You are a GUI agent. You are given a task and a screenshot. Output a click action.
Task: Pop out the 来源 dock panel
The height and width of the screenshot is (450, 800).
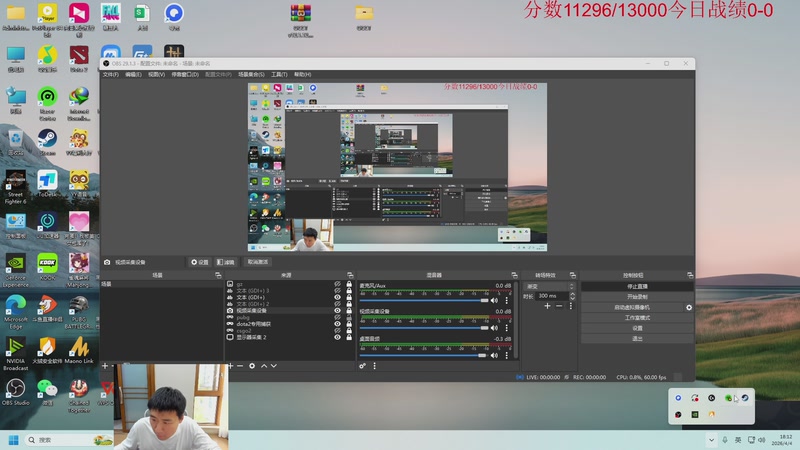pos(350,275)
